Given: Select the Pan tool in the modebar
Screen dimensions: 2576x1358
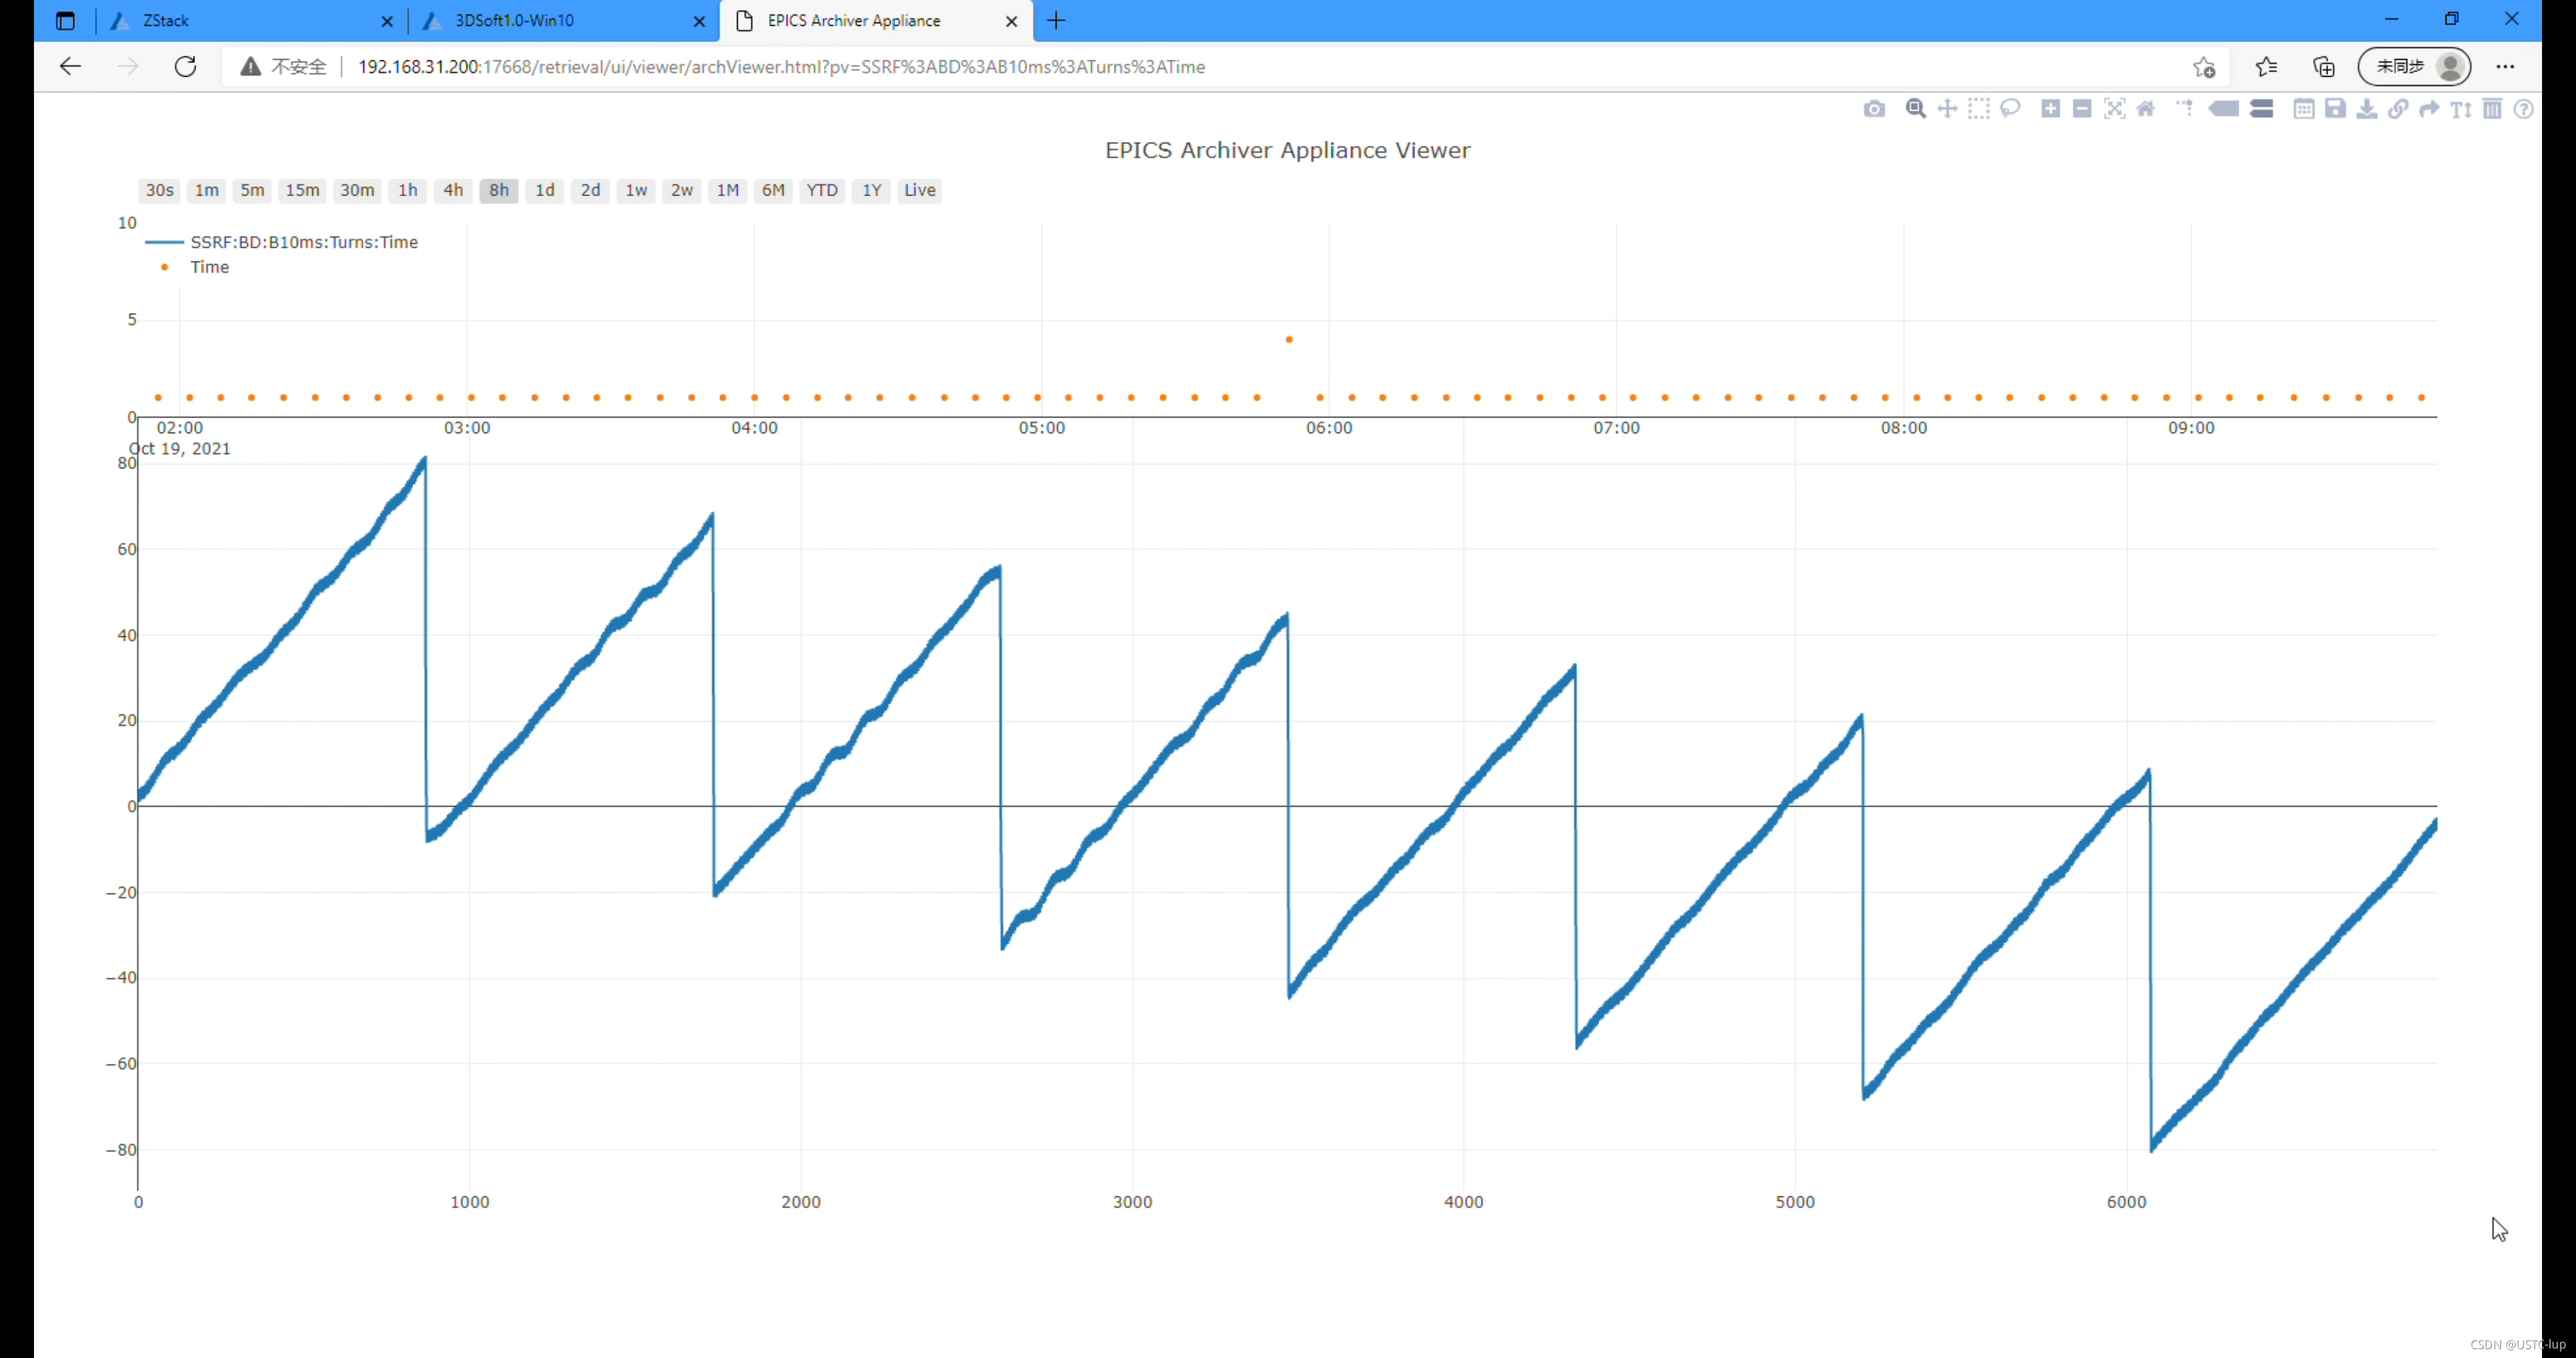Looking at the screenshot, I should [x=1947, y=109].
